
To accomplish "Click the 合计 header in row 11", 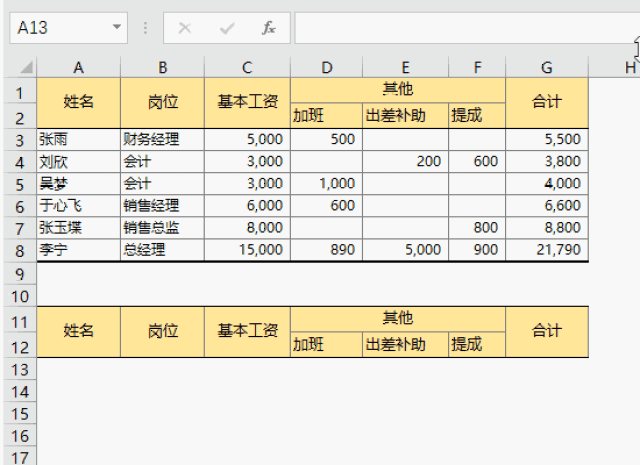I will [x=547, y=332].
